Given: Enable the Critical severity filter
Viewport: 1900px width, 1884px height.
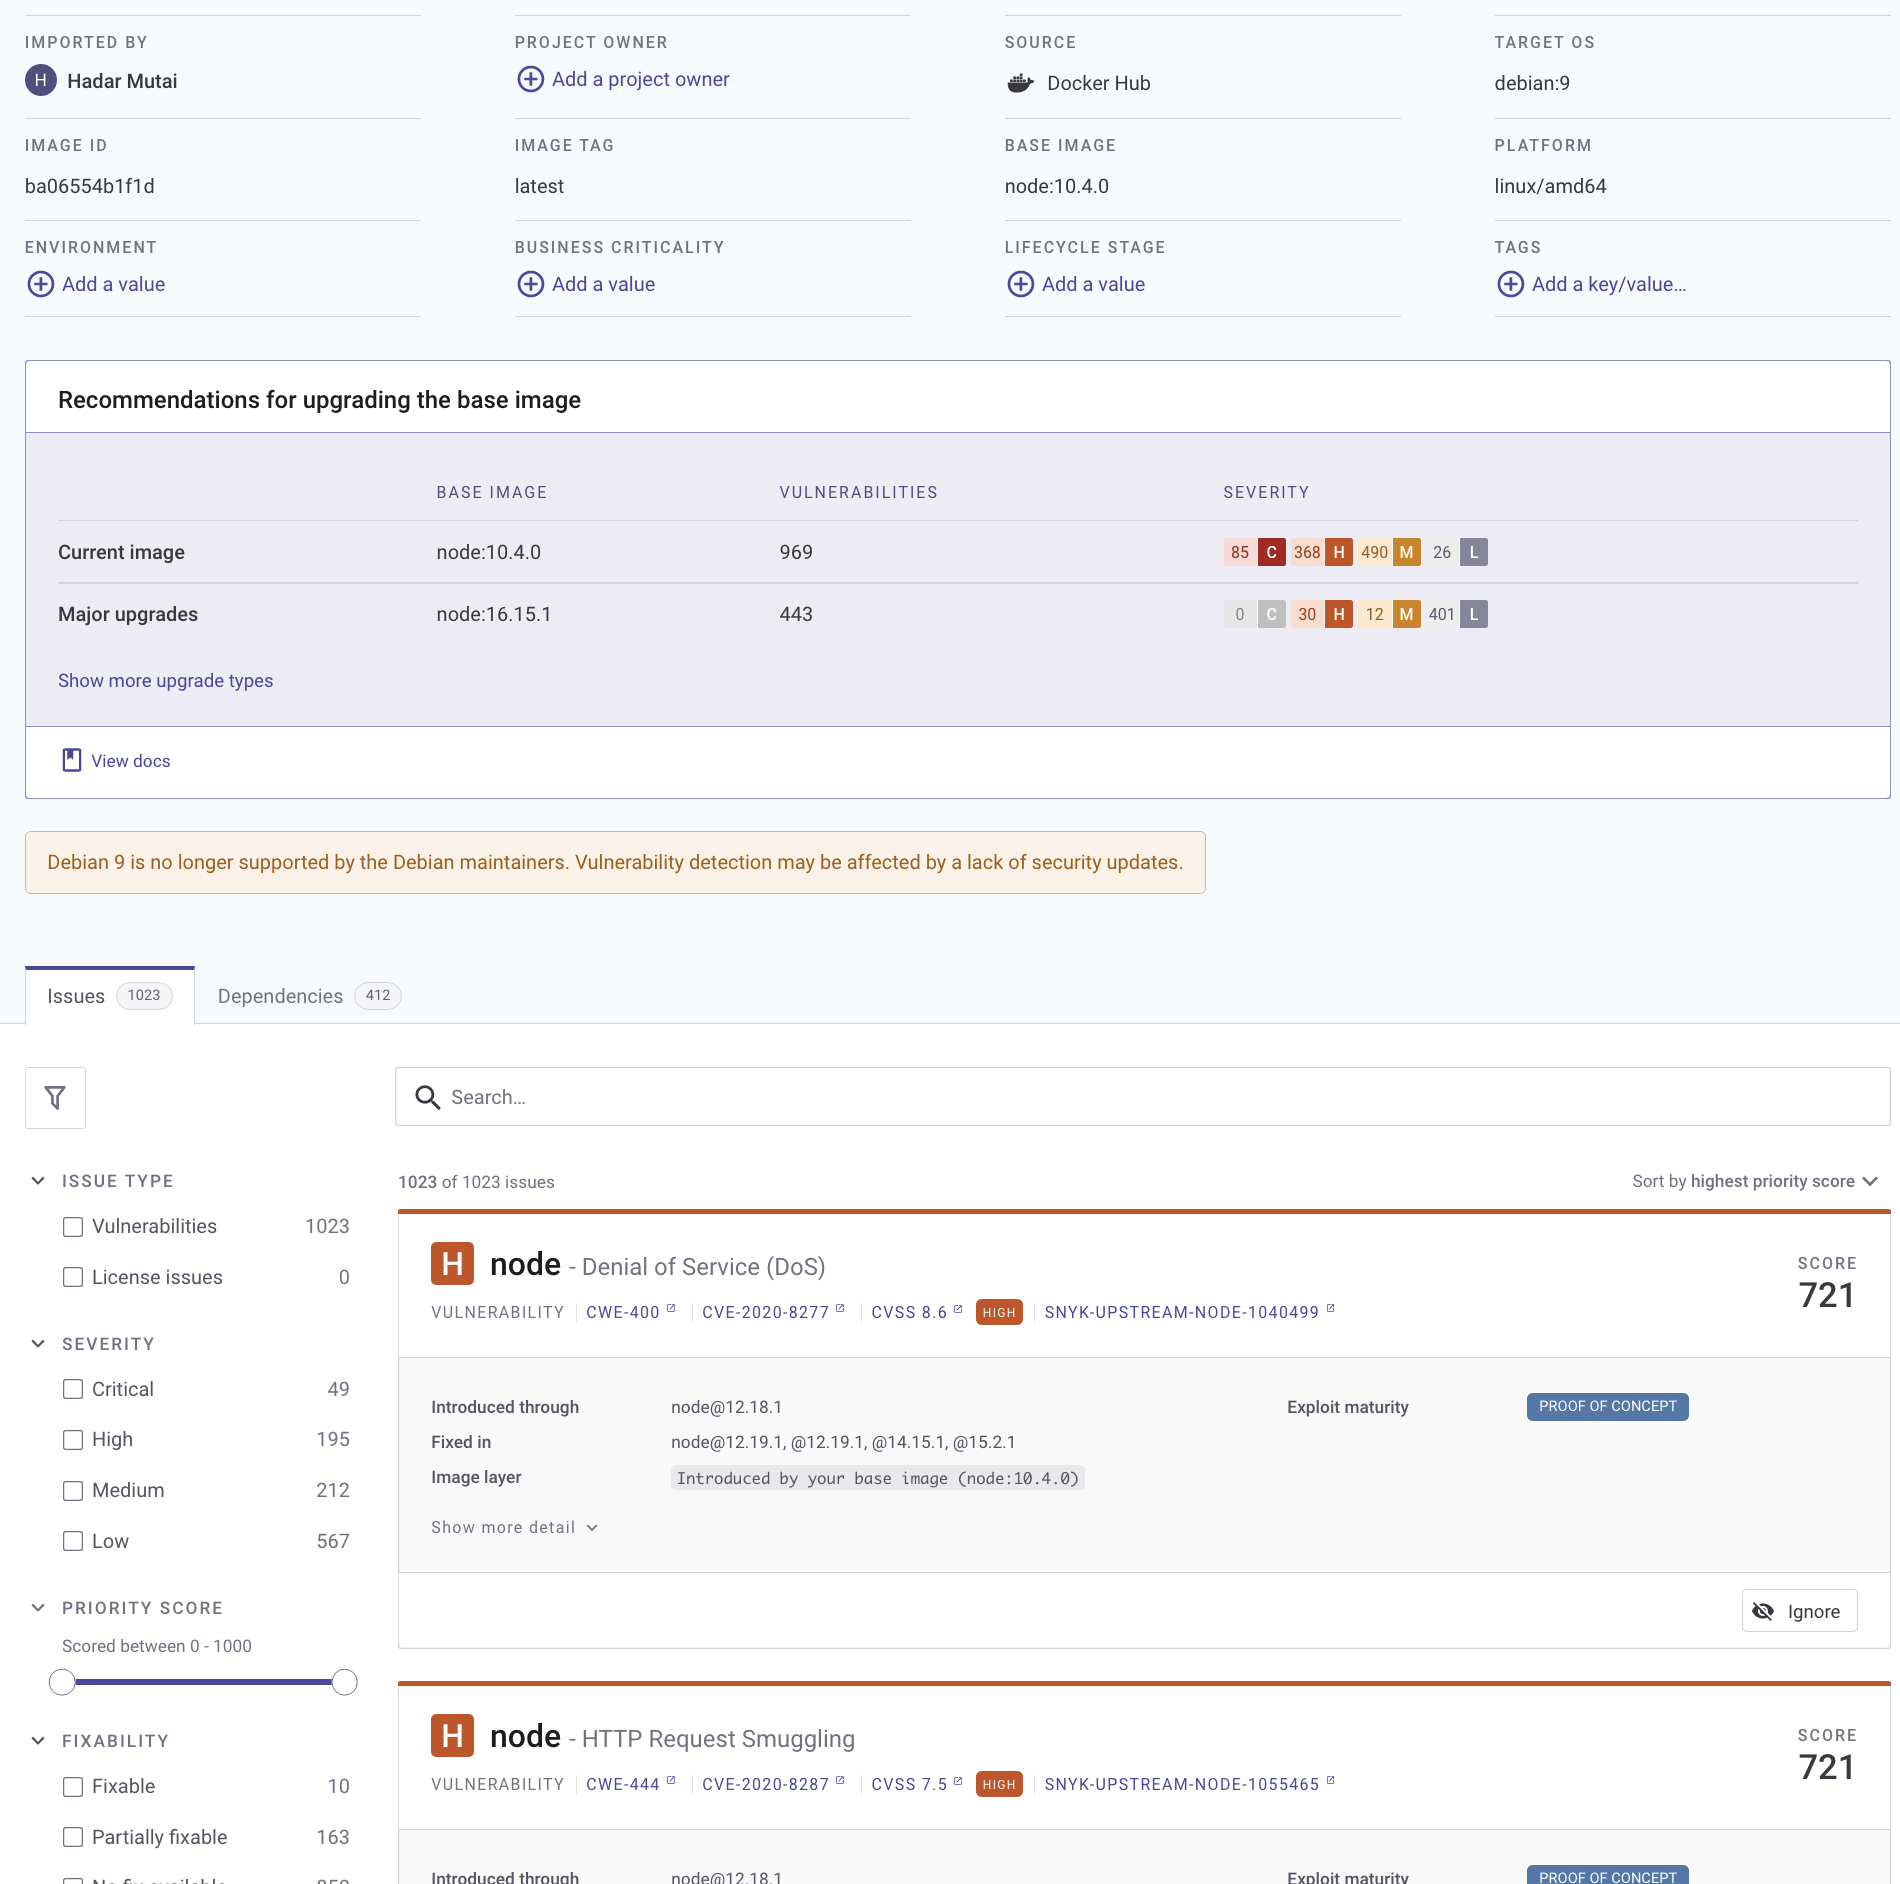Looking at the screenshot, I should pos(72,1389).
